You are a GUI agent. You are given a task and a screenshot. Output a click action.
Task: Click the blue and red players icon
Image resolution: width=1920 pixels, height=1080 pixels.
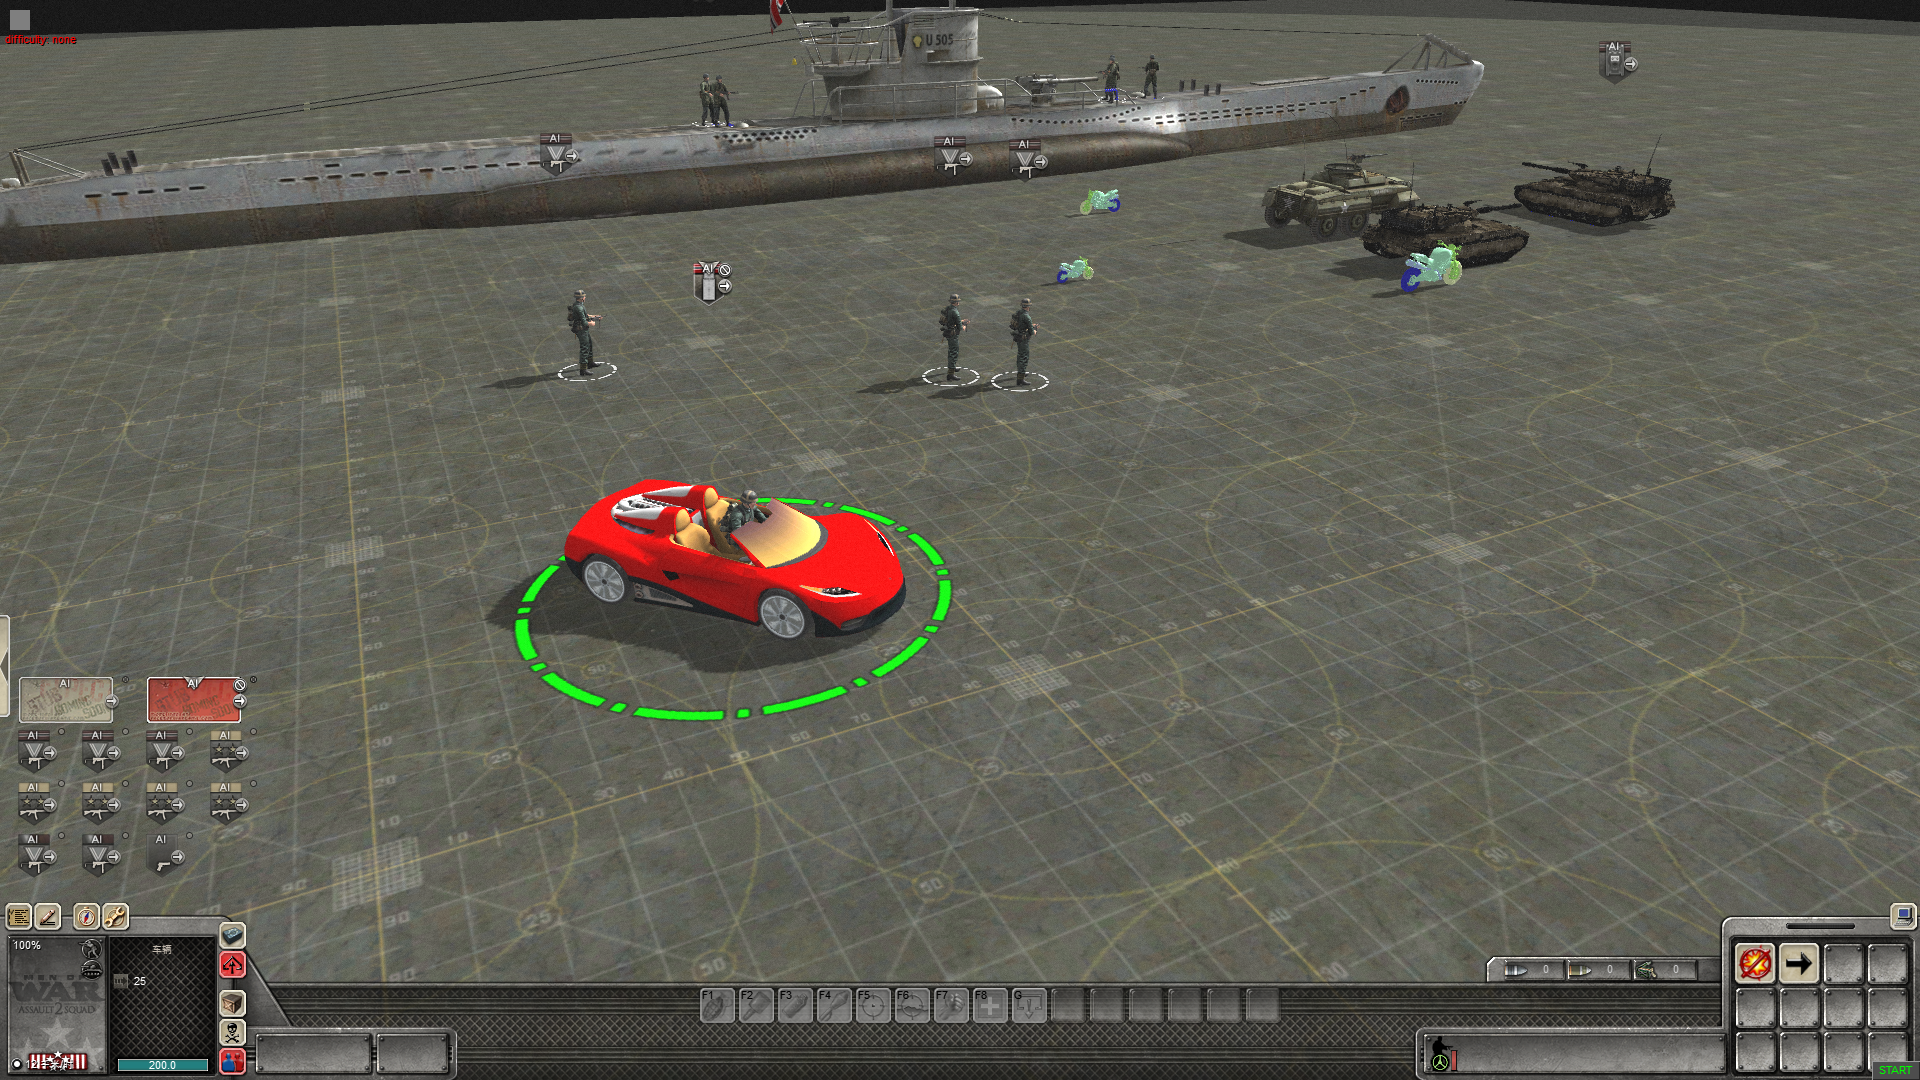click(x=232, y=1060)
